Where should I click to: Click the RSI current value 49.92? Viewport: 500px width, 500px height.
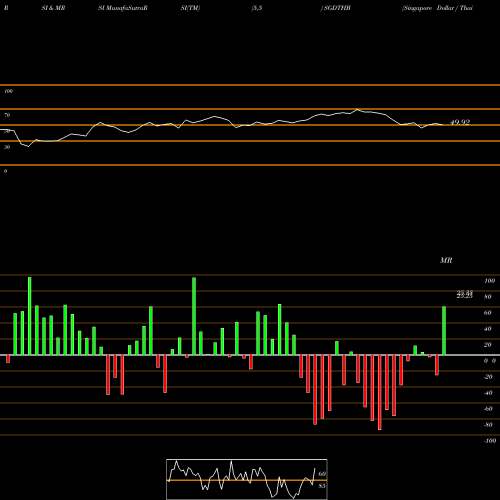pyautogui.click(x=460, y=122)
